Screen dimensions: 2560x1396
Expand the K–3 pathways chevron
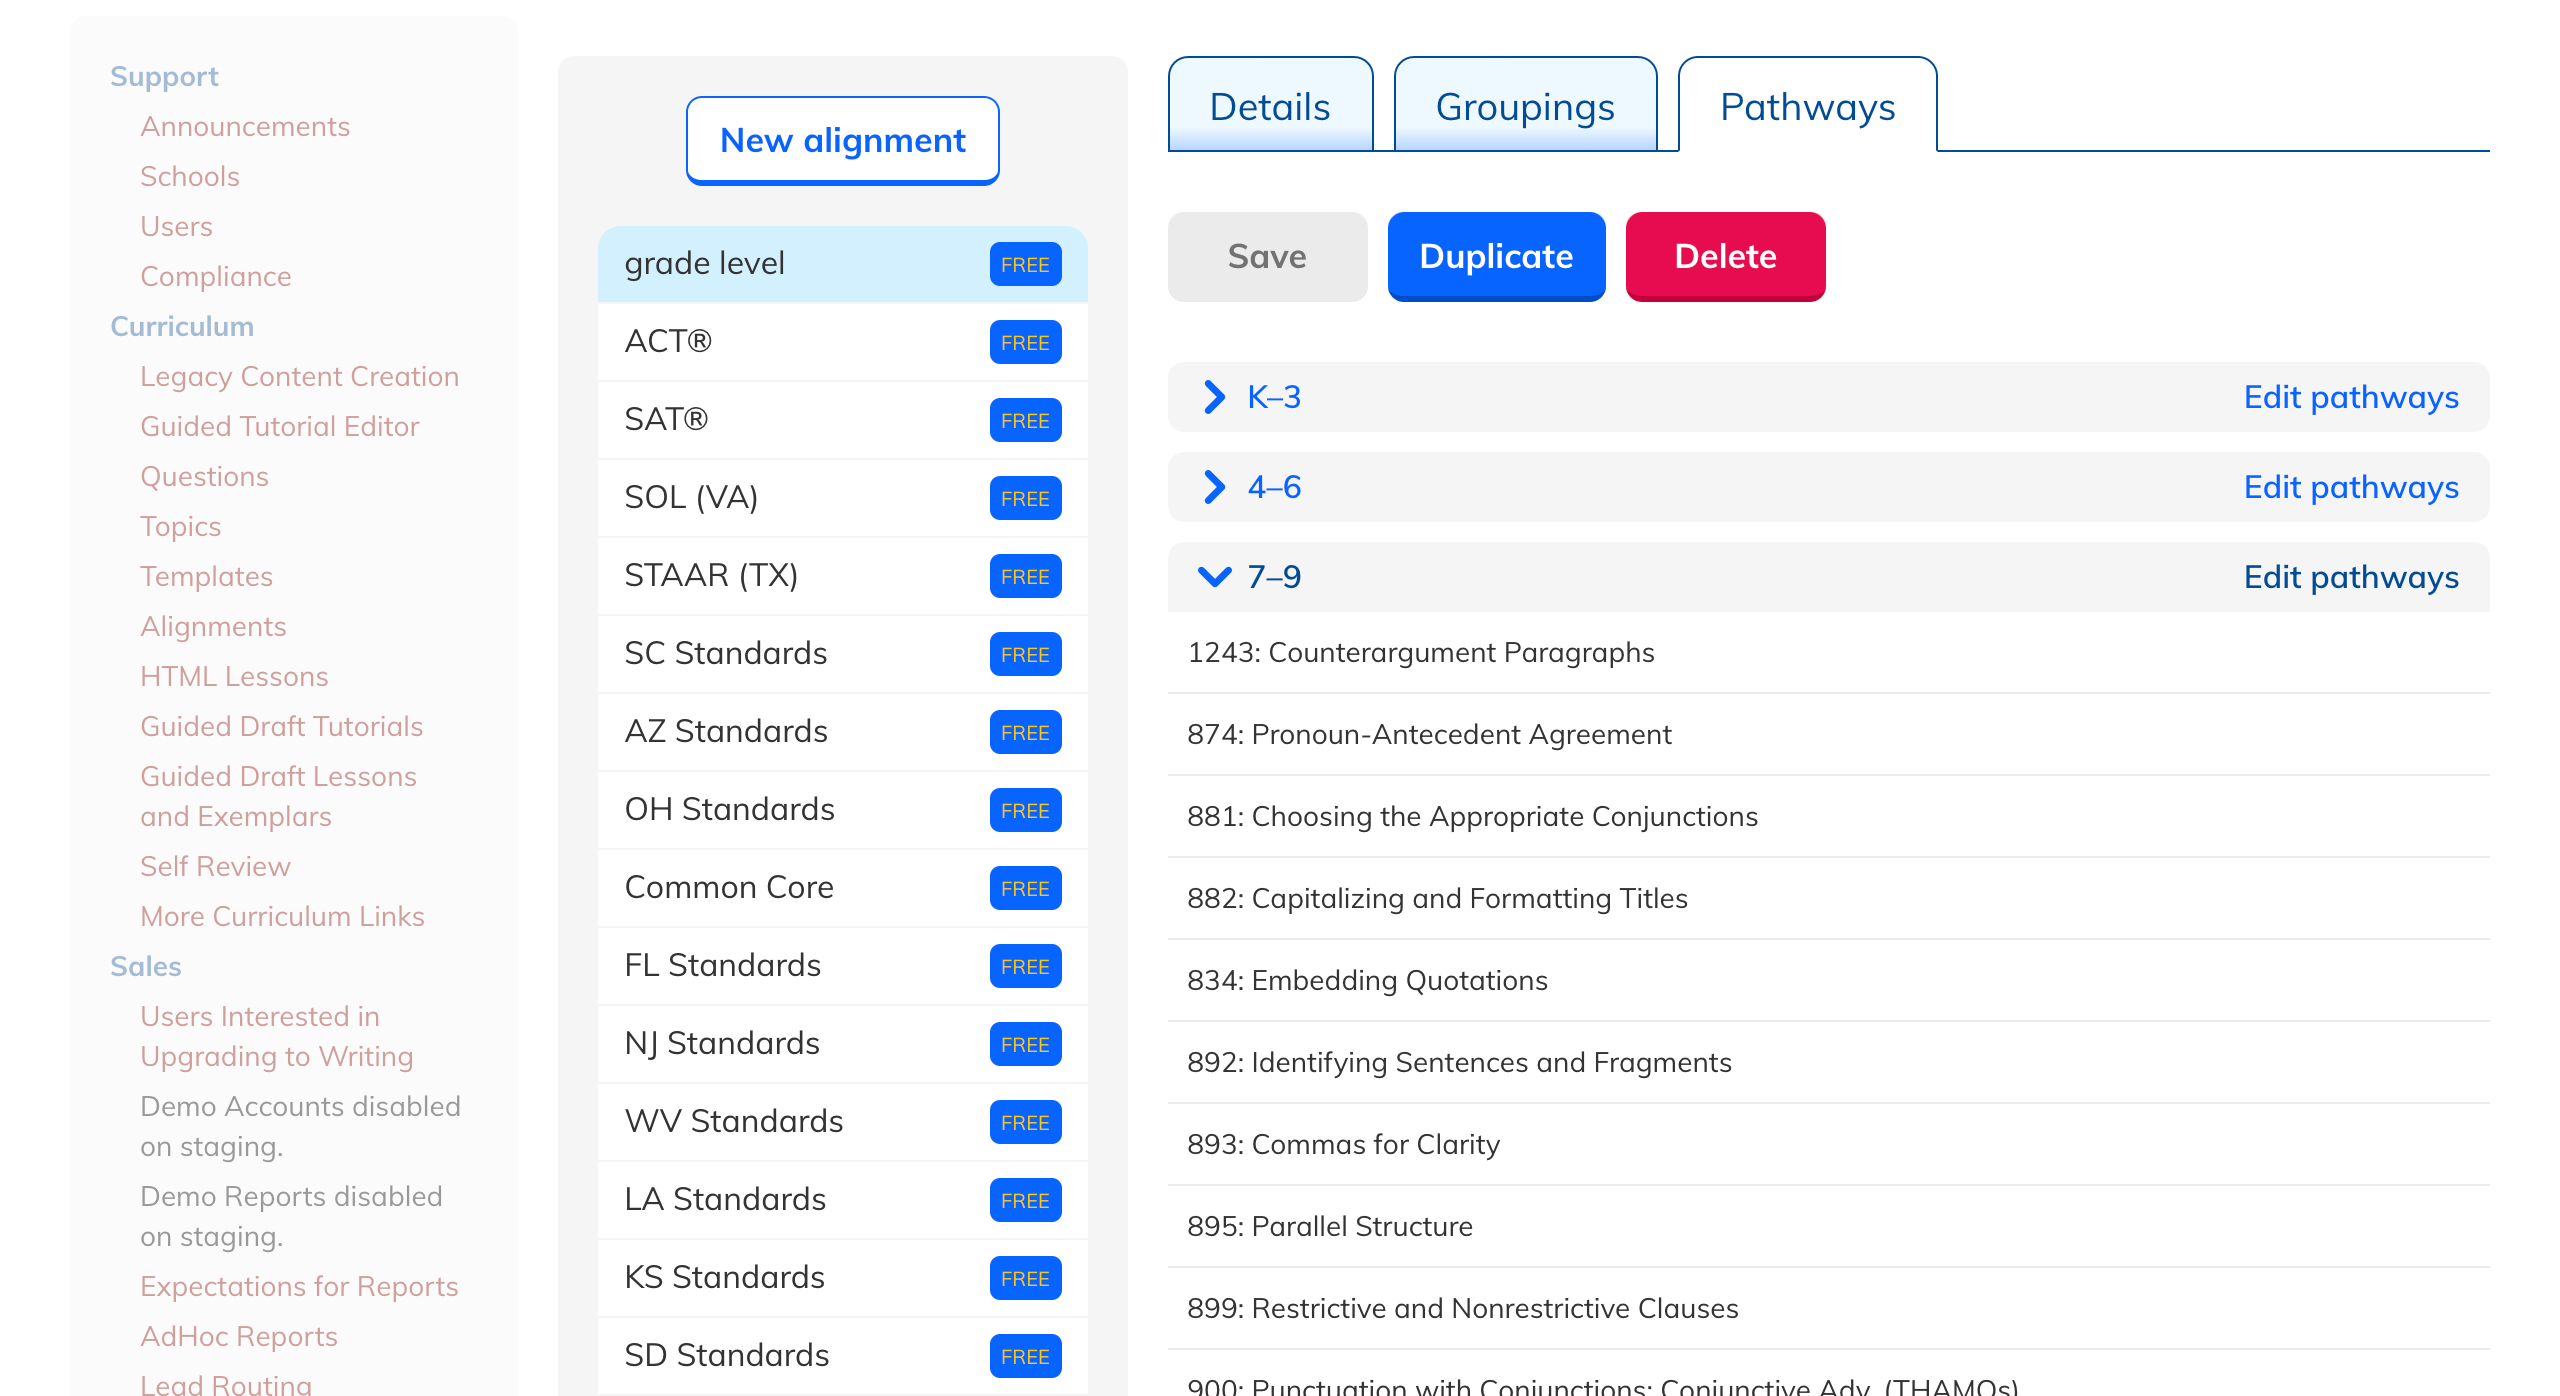pos(1214,397)
